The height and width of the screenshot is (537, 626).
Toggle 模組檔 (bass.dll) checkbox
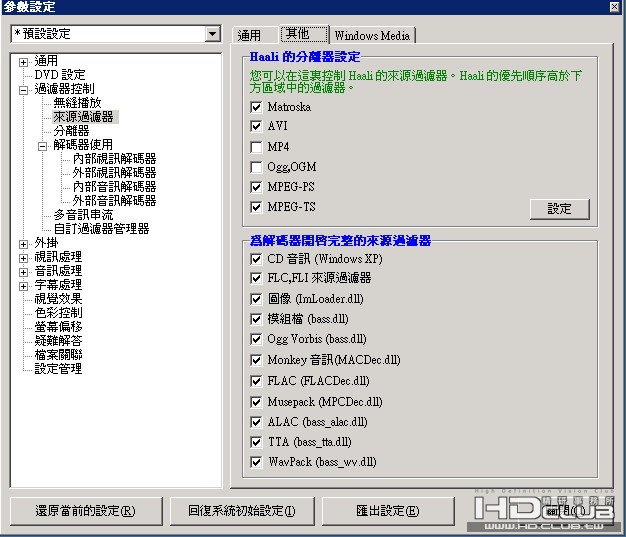(256, 319)
